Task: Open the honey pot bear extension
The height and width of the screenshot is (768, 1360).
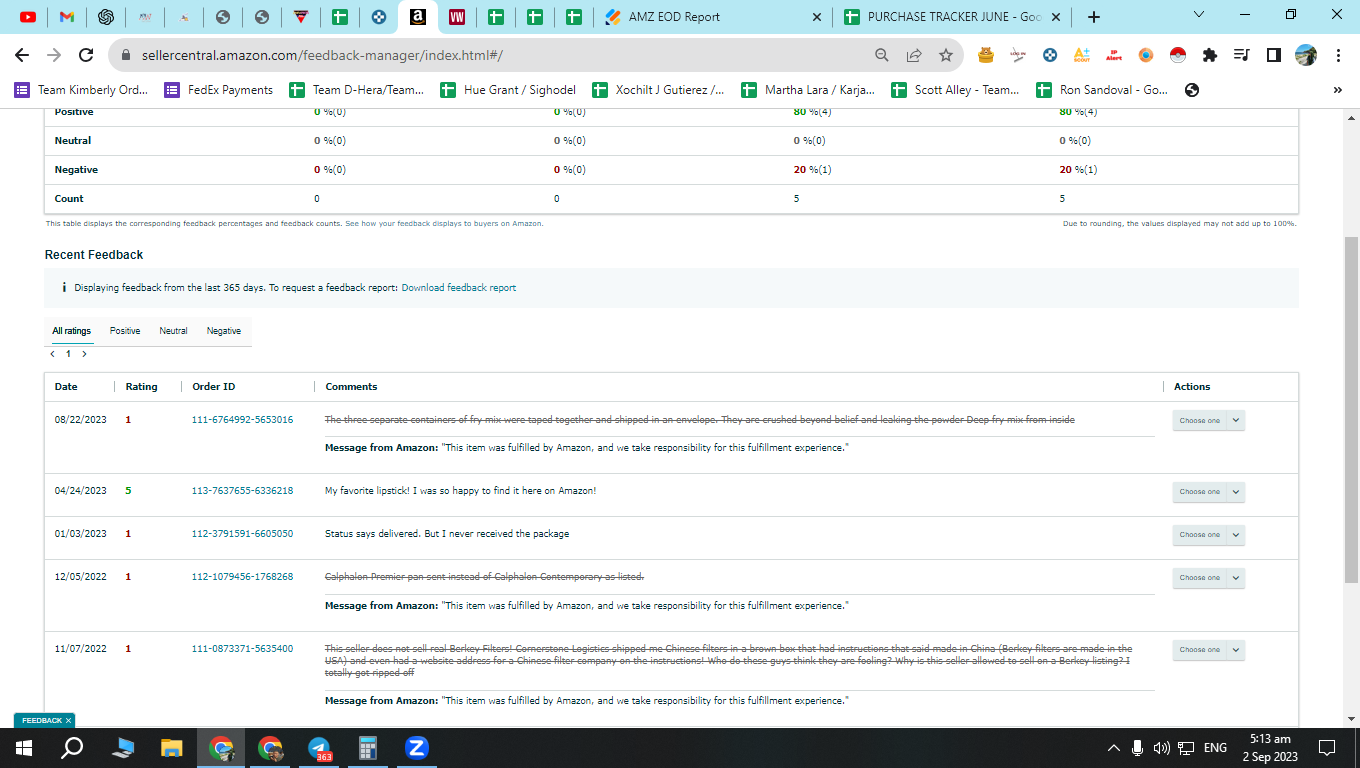Action: click(x=986, y=55)
